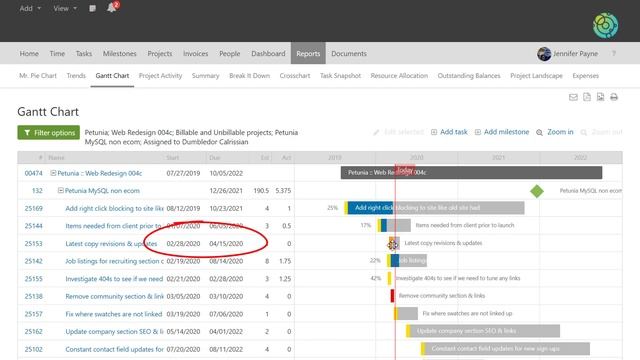Export report as spreadsheet icon

point(600,97)
